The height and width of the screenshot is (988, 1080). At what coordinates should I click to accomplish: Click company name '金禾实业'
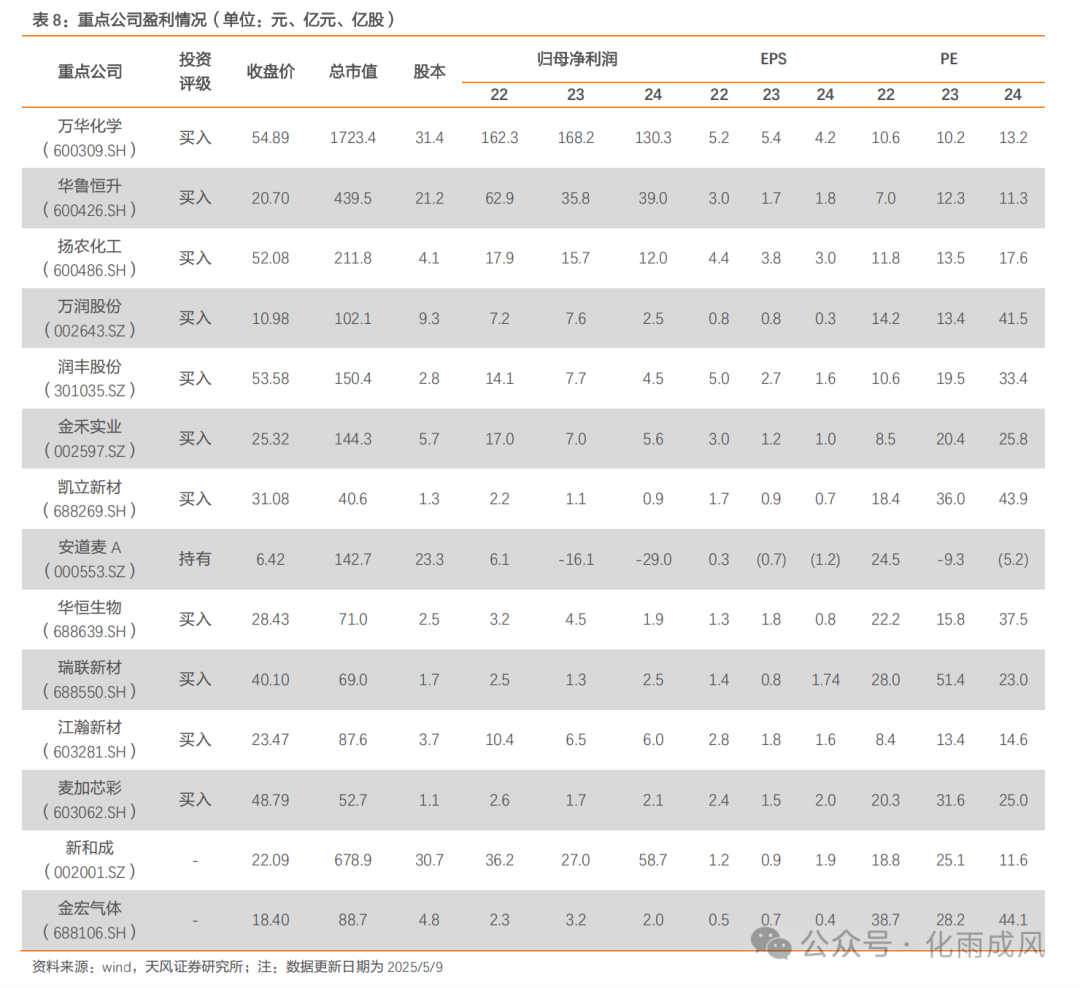coord(90,427)
